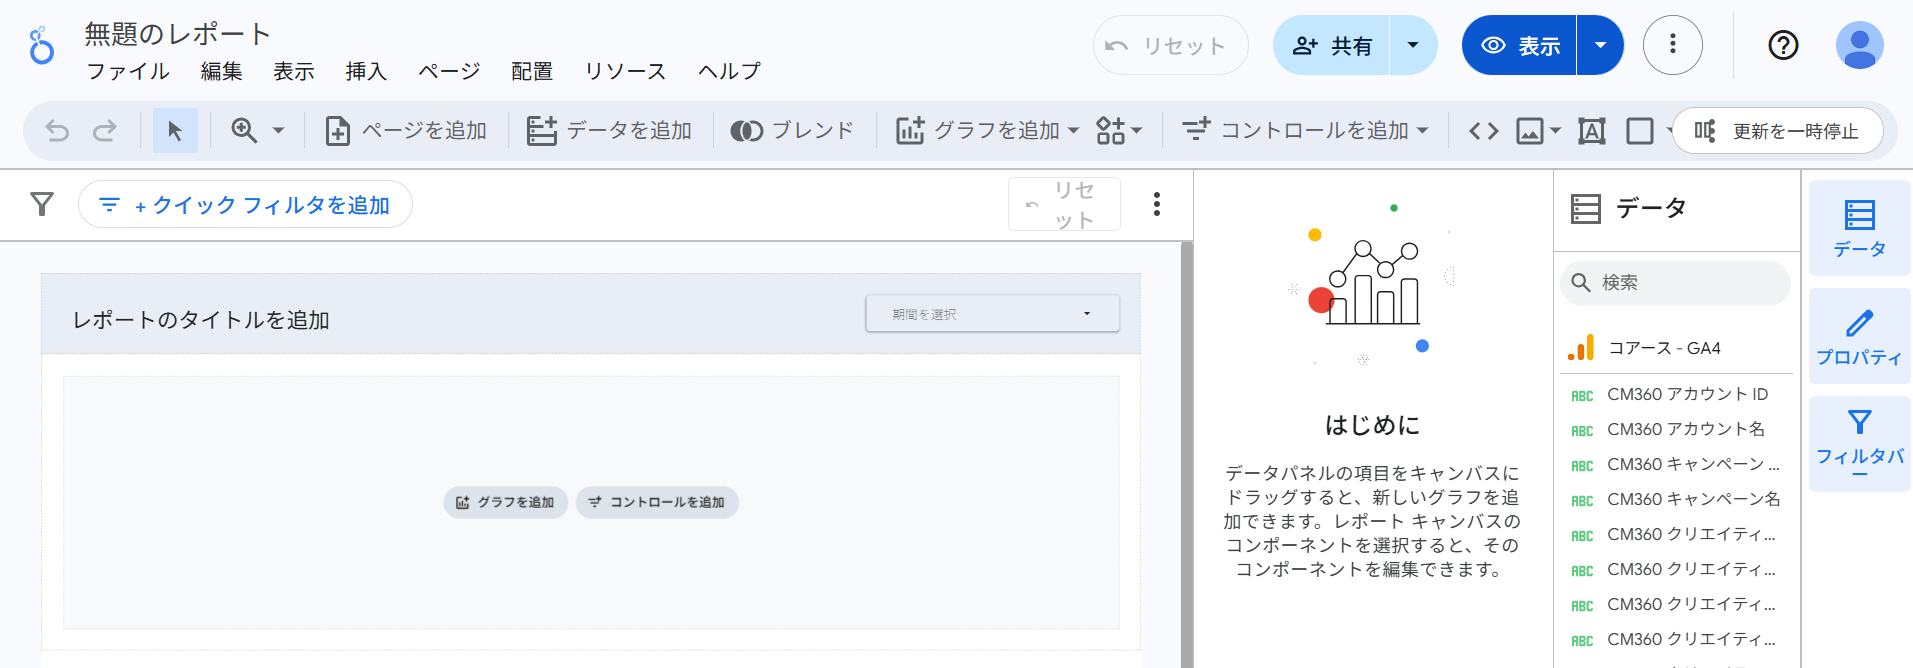Screen dimensions: 1913x668
Task: Open the リソース menu
Action: (x=625, y=71)
